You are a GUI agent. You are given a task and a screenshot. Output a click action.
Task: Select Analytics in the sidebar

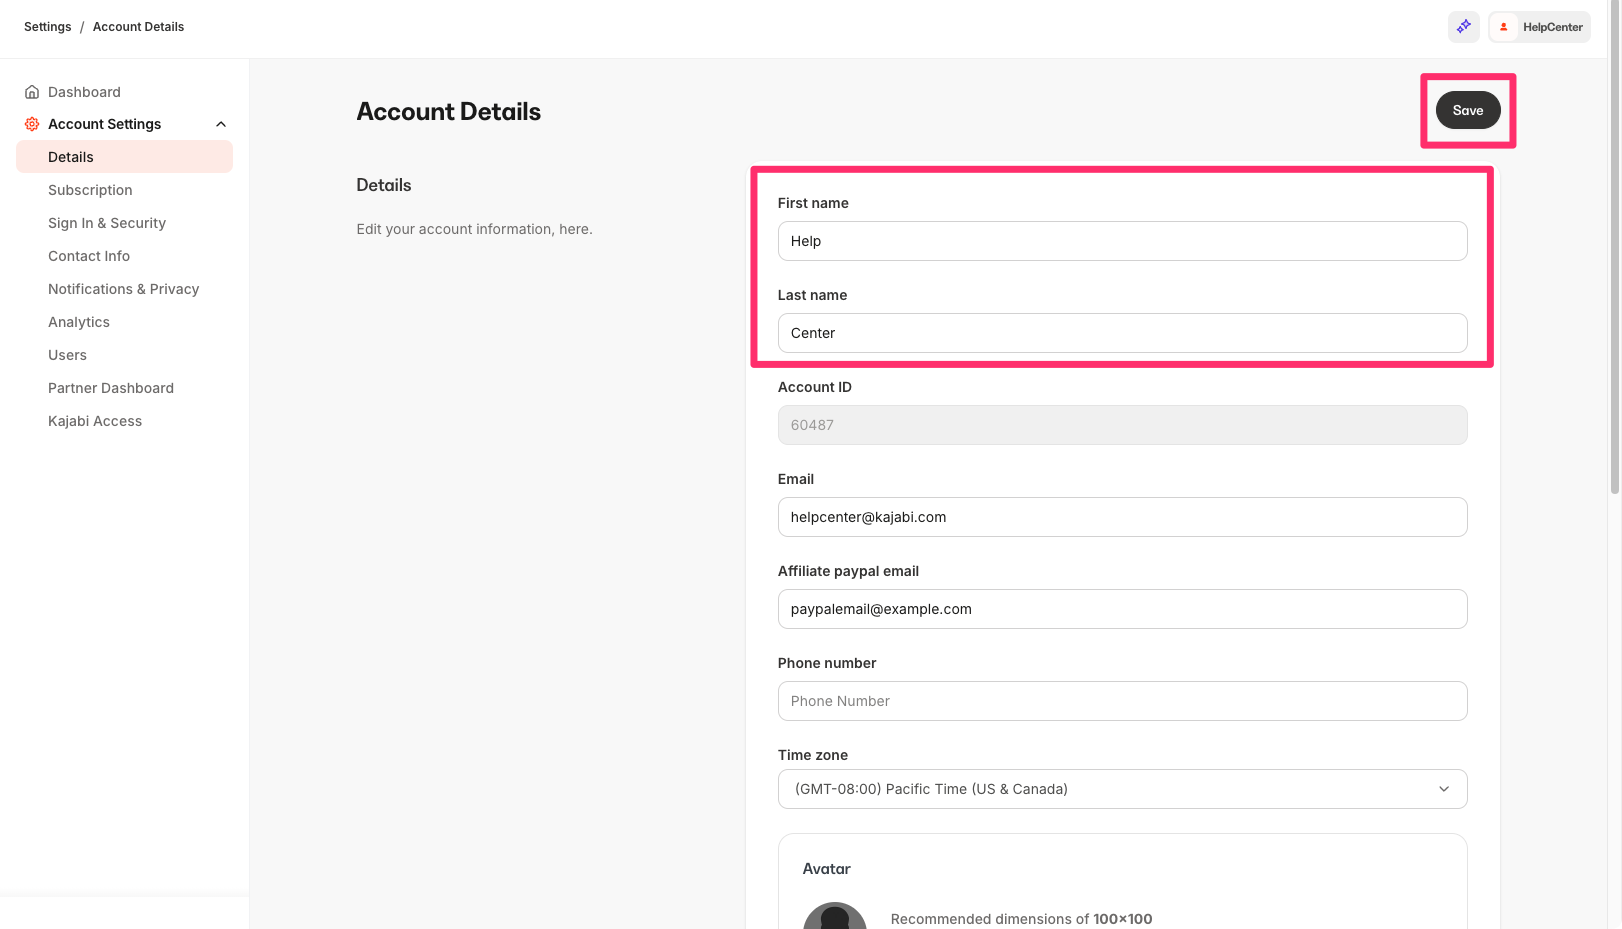point(78,322)
